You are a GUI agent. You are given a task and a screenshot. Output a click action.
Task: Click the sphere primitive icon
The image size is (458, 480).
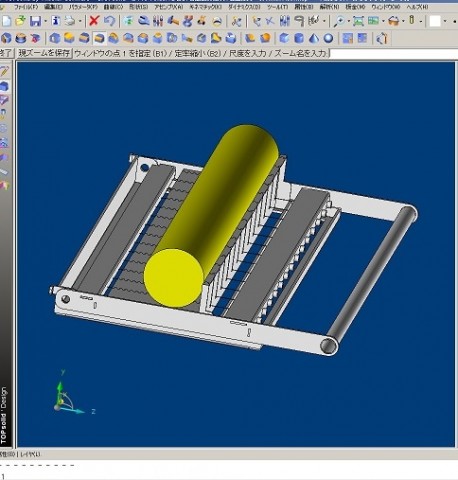click(x=328, y=38)
